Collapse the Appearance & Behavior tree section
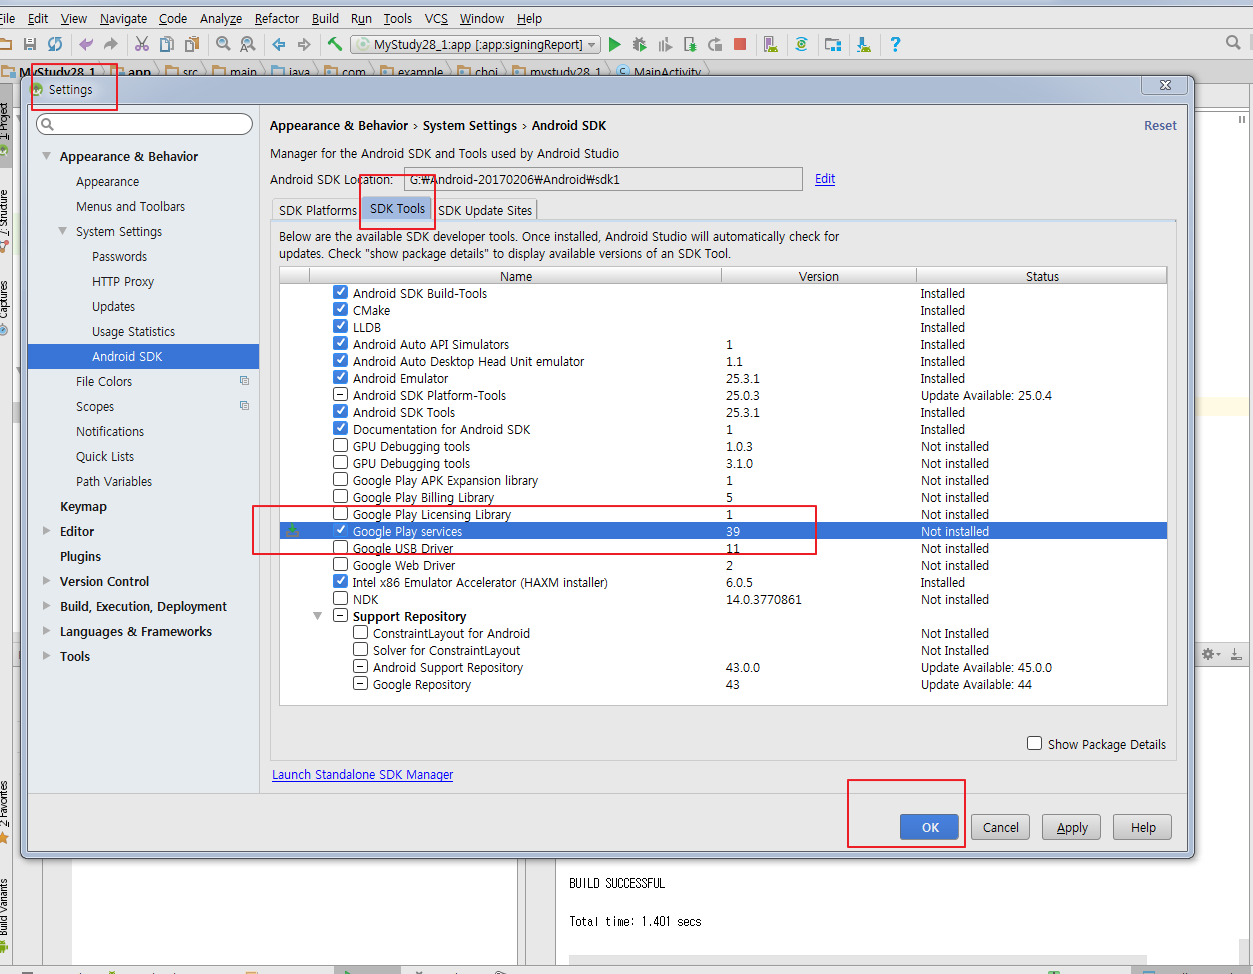Screen dimensions: 1253x974 tap(46, 156)
